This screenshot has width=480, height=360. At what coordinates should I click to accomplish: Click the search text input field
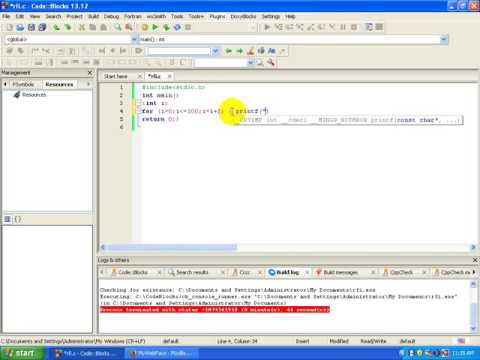(179, 51)
